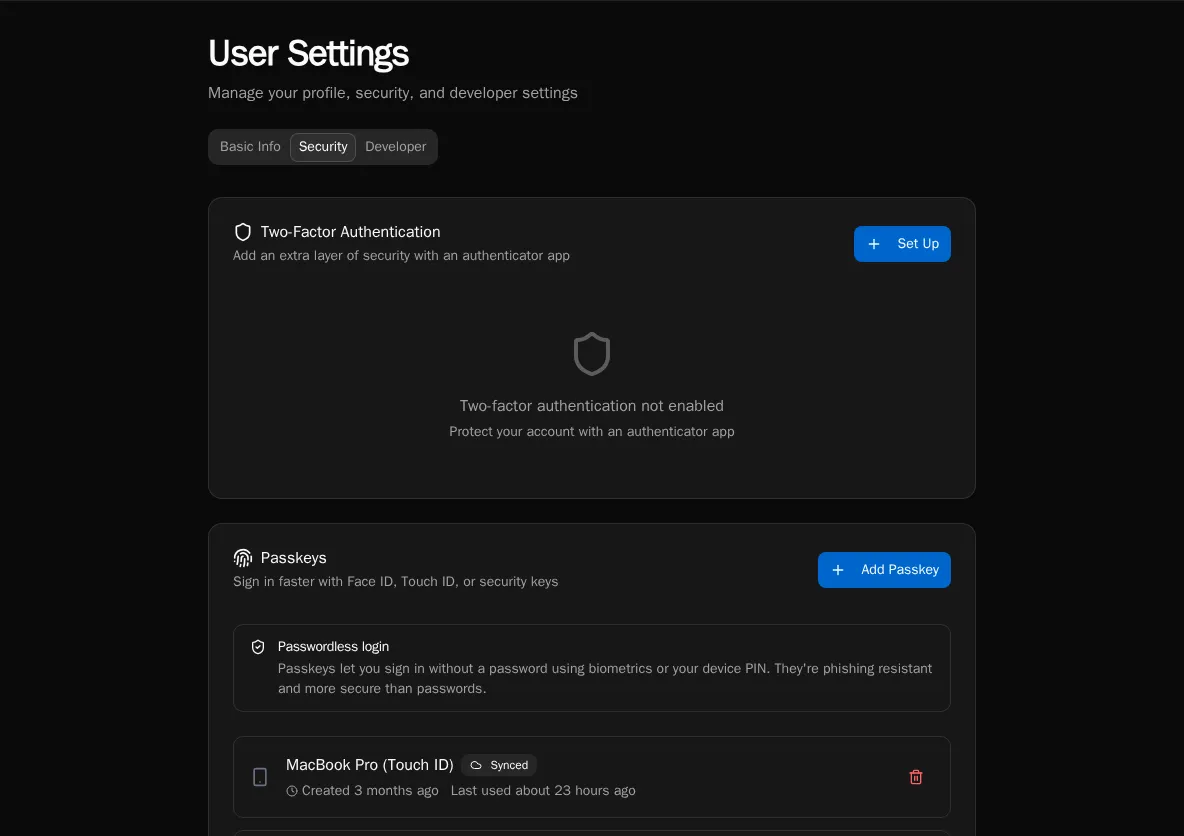Select the MacBook Pro (Touch ID) passkey name
The height and width of the screenshot is (836, 1184).
(x=369, y=765)
